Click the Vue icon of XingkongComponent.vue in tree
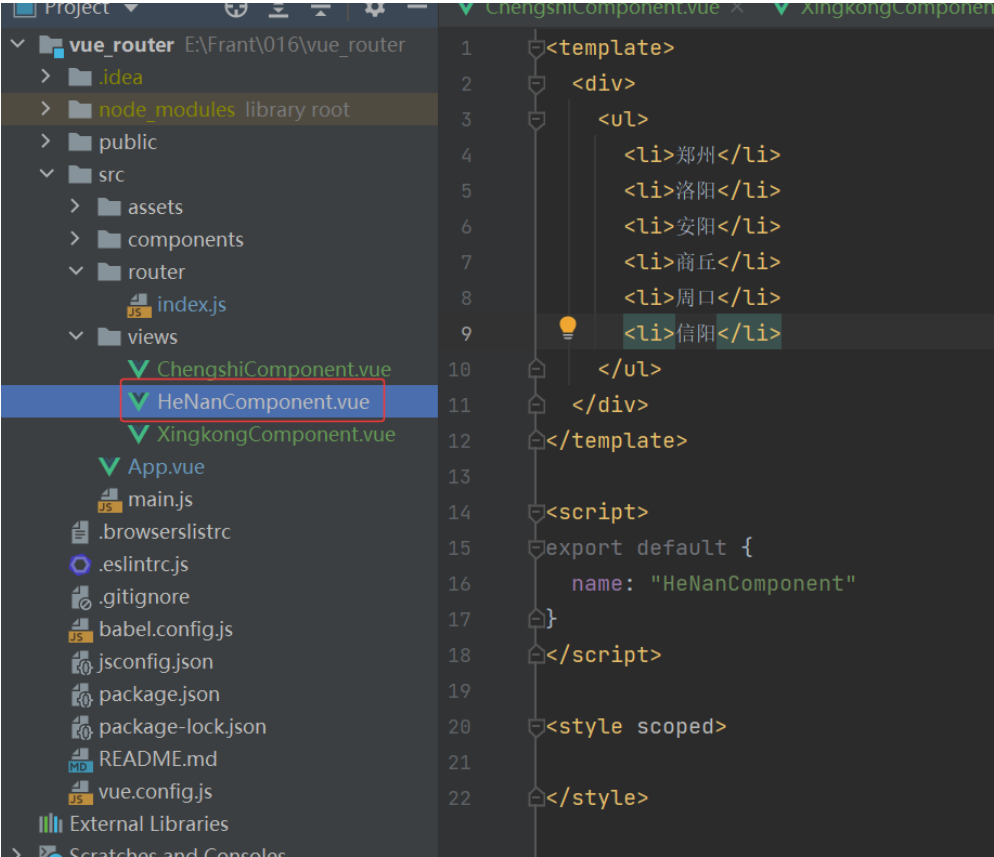Image resolution: width=994 pixels, height=857 pixels. [x=138, y=434]
